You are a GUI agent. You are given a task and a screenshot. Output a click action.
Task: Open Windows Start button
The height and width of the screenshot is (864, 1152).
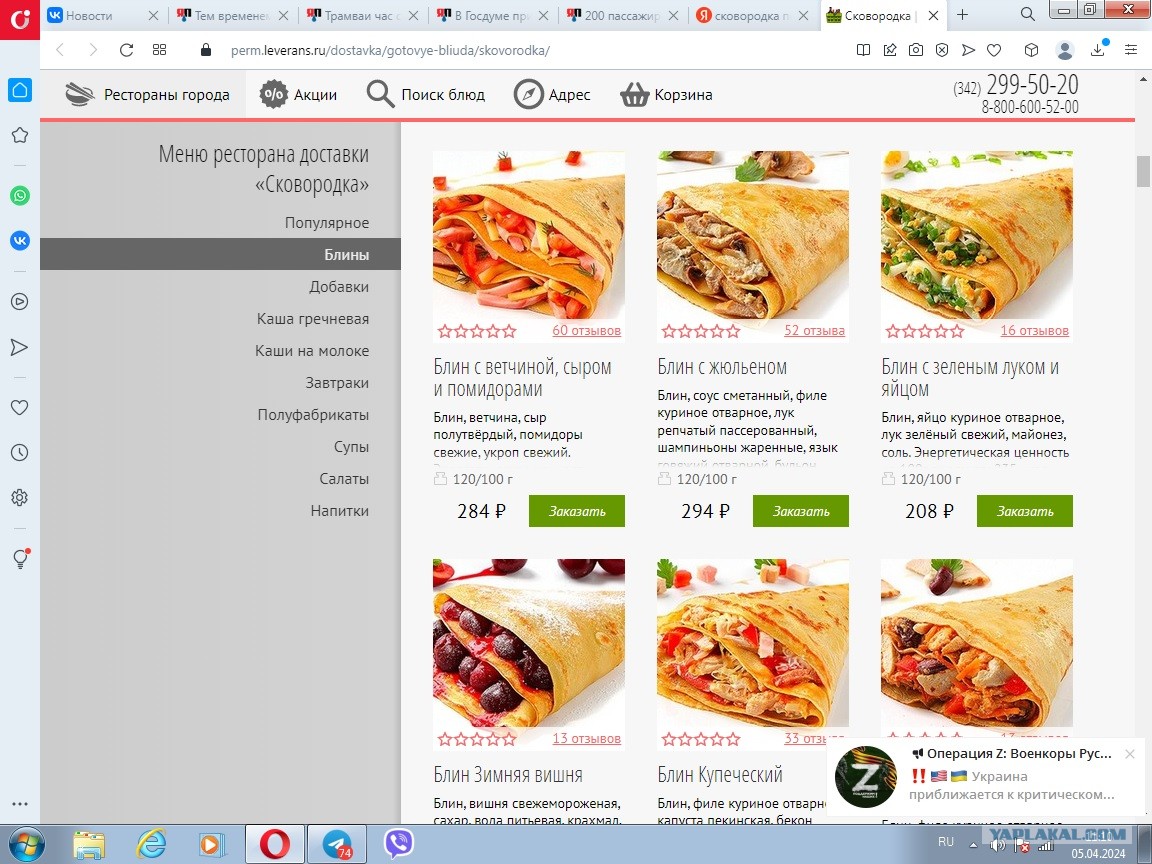(x=26, y=844)
